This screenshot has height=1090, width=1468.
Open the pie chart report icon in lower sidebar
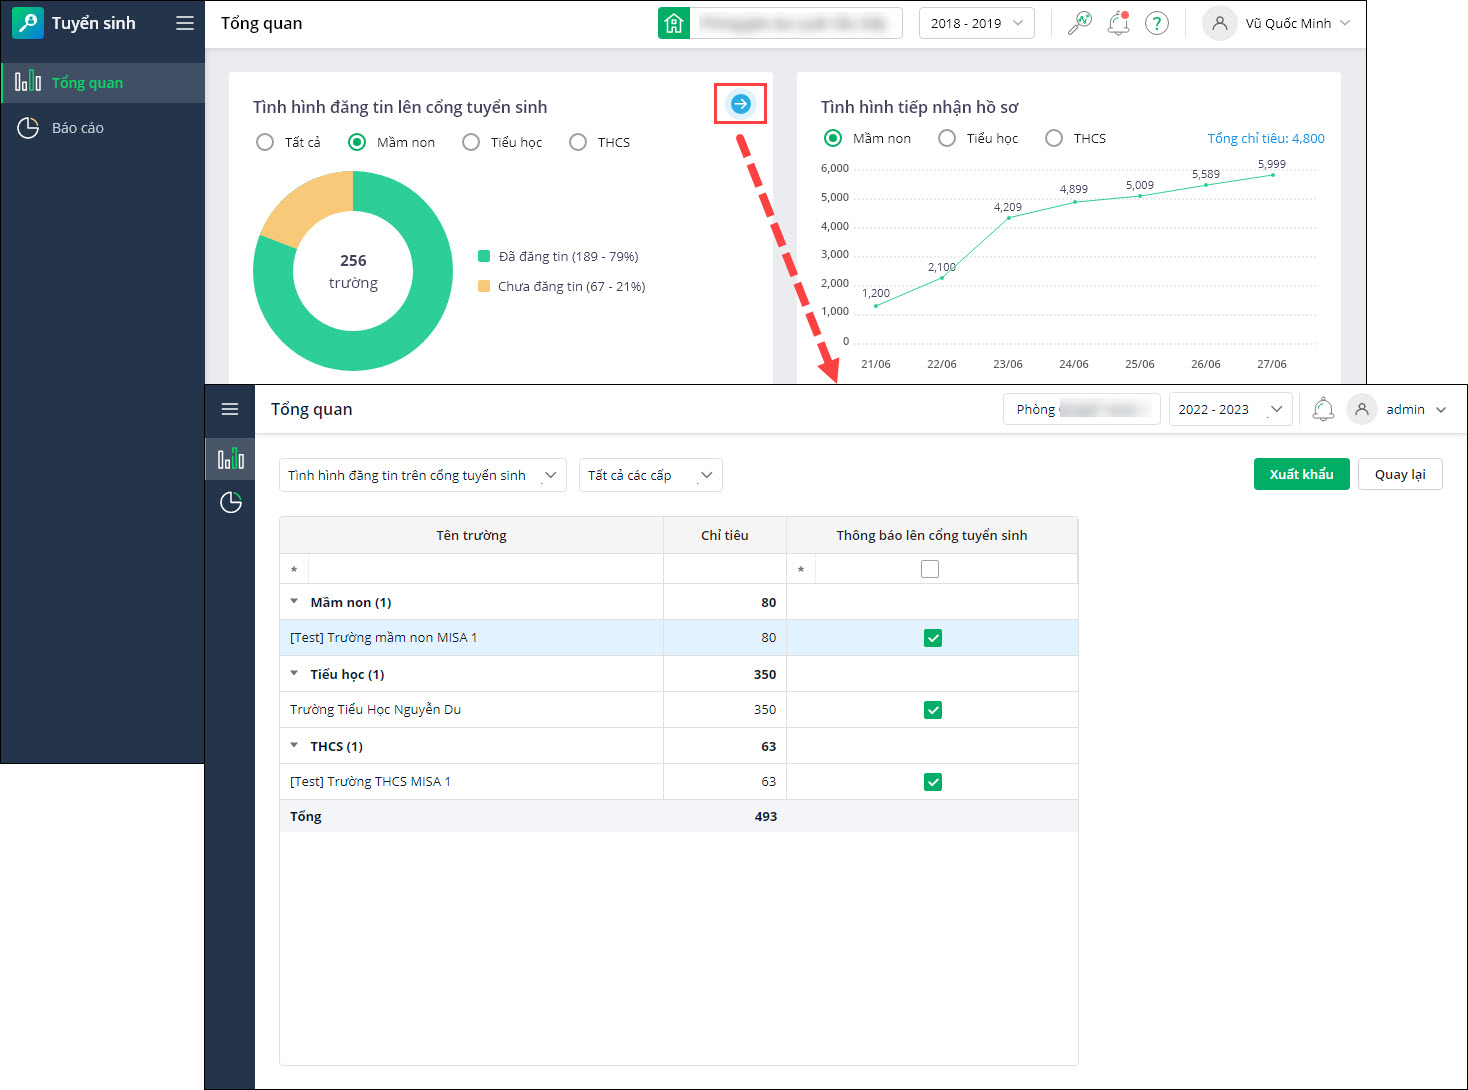(x=231, y=502)
